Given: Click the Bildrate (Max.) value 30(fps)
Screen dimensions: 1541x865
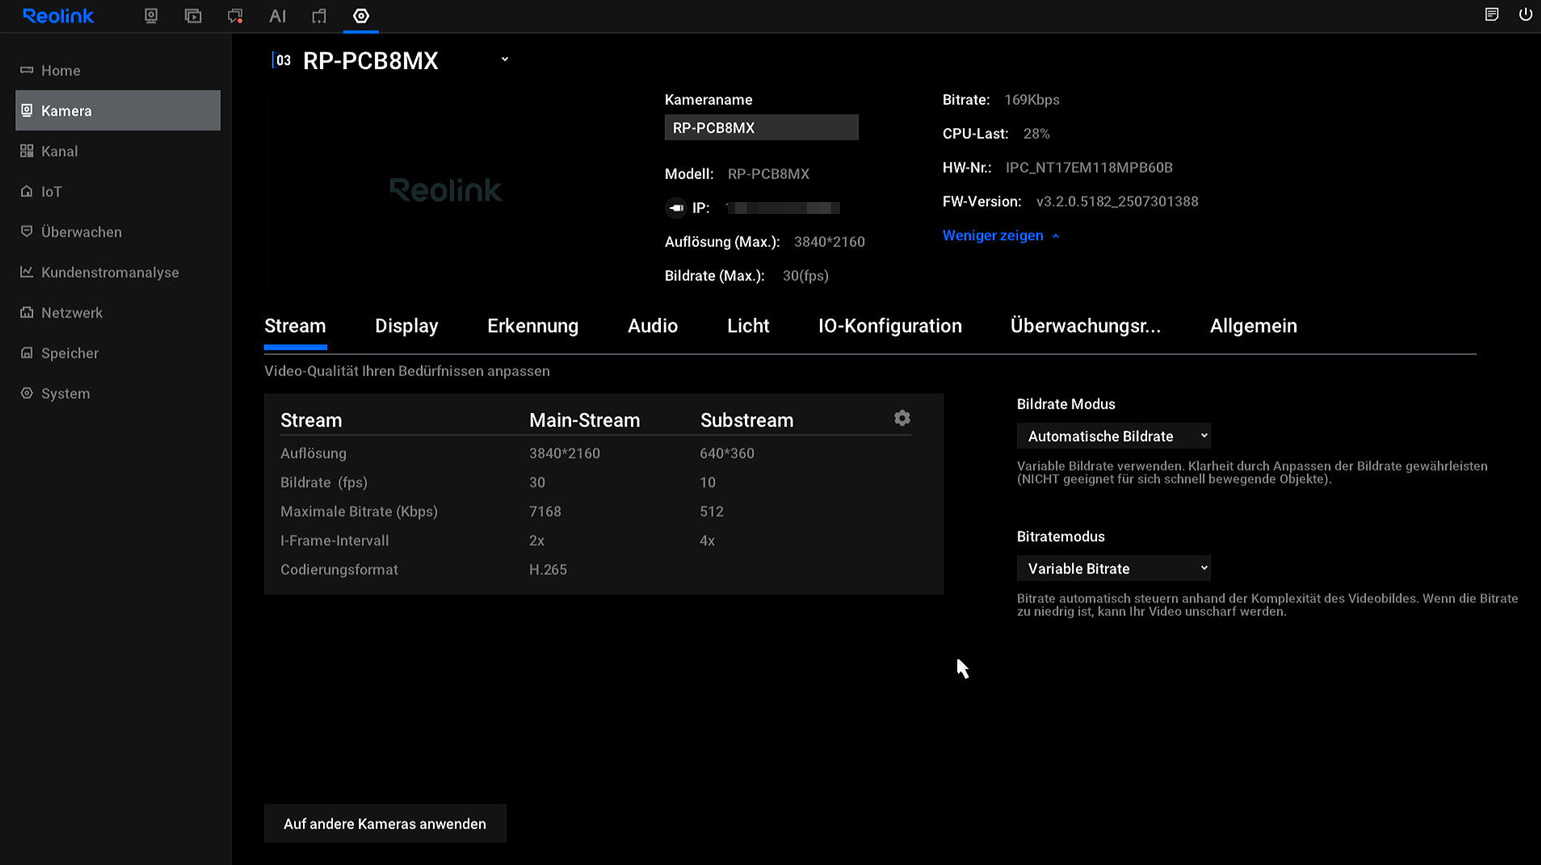Looking at the screenshot, I should click(805, 275).
